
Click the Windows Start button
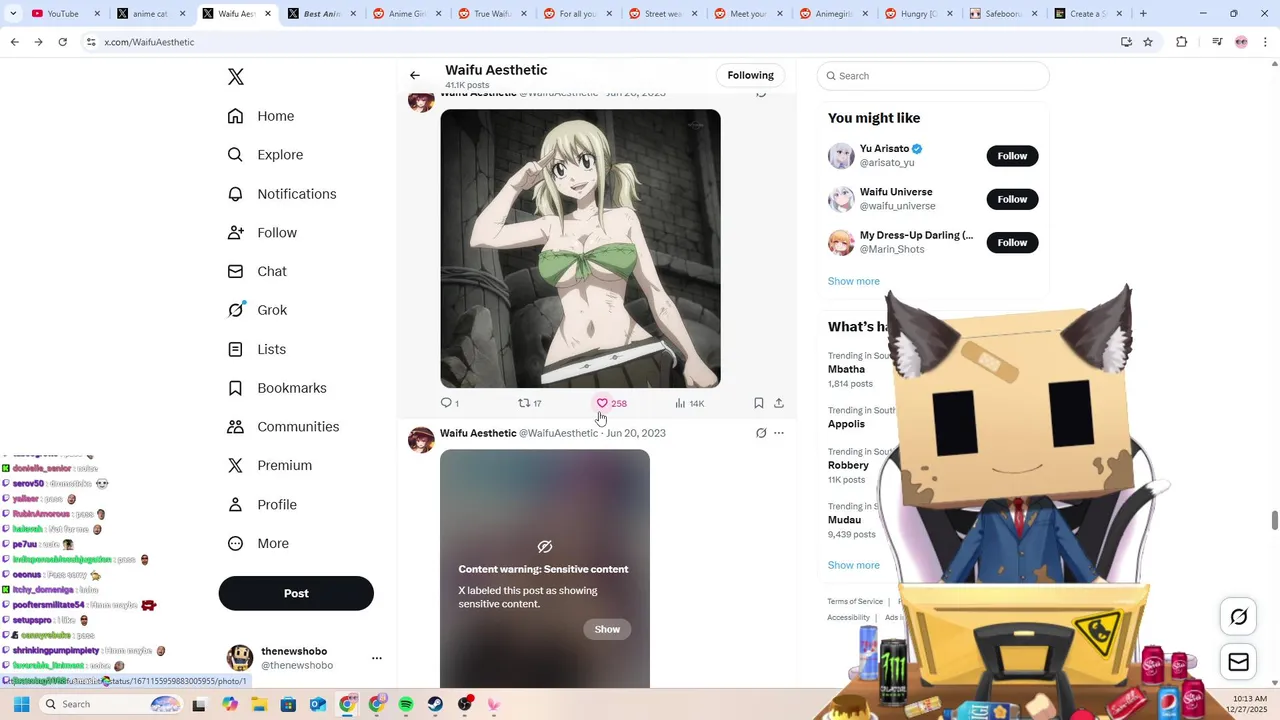[21, 704]
